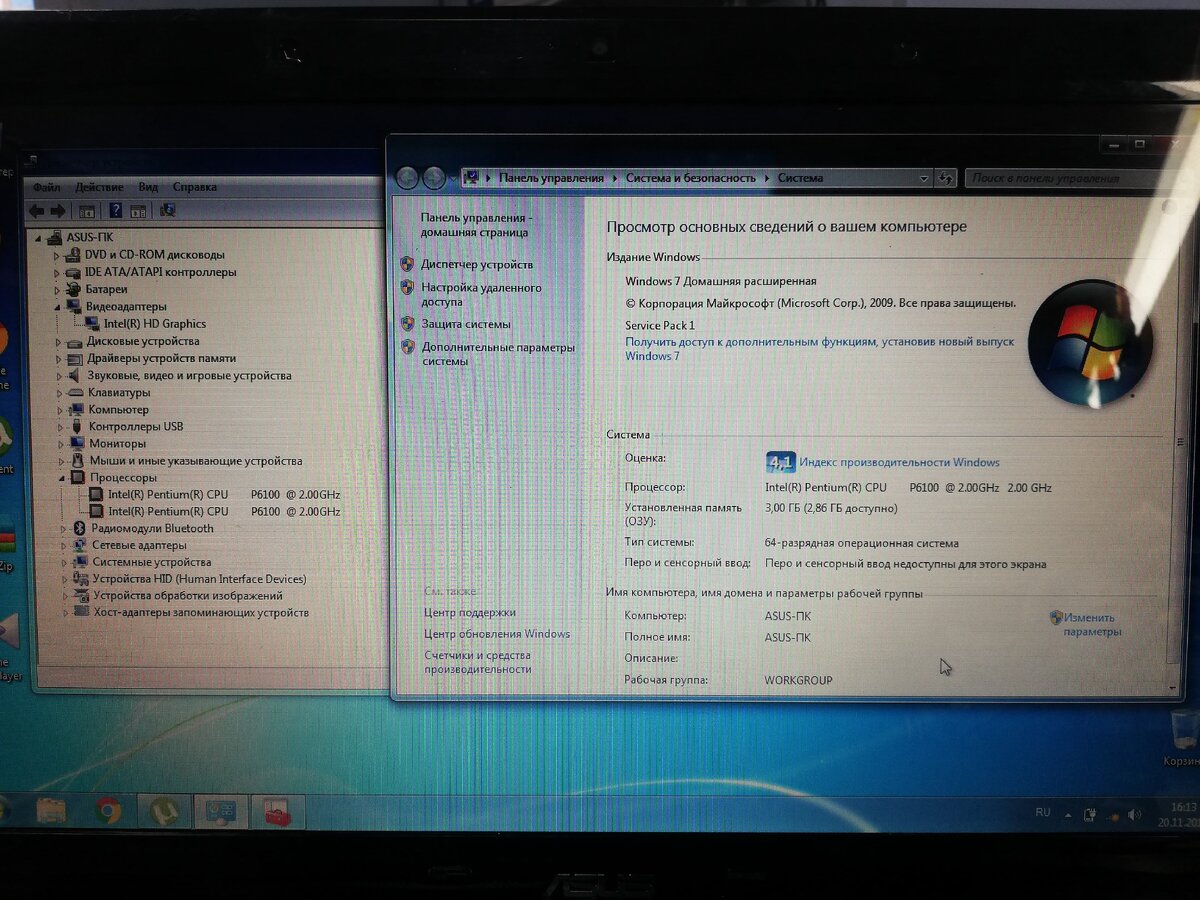Viewport: 1200px width, 900px height.
Task: Open the red toolbox app on taskbar
Action: [277, 813]
